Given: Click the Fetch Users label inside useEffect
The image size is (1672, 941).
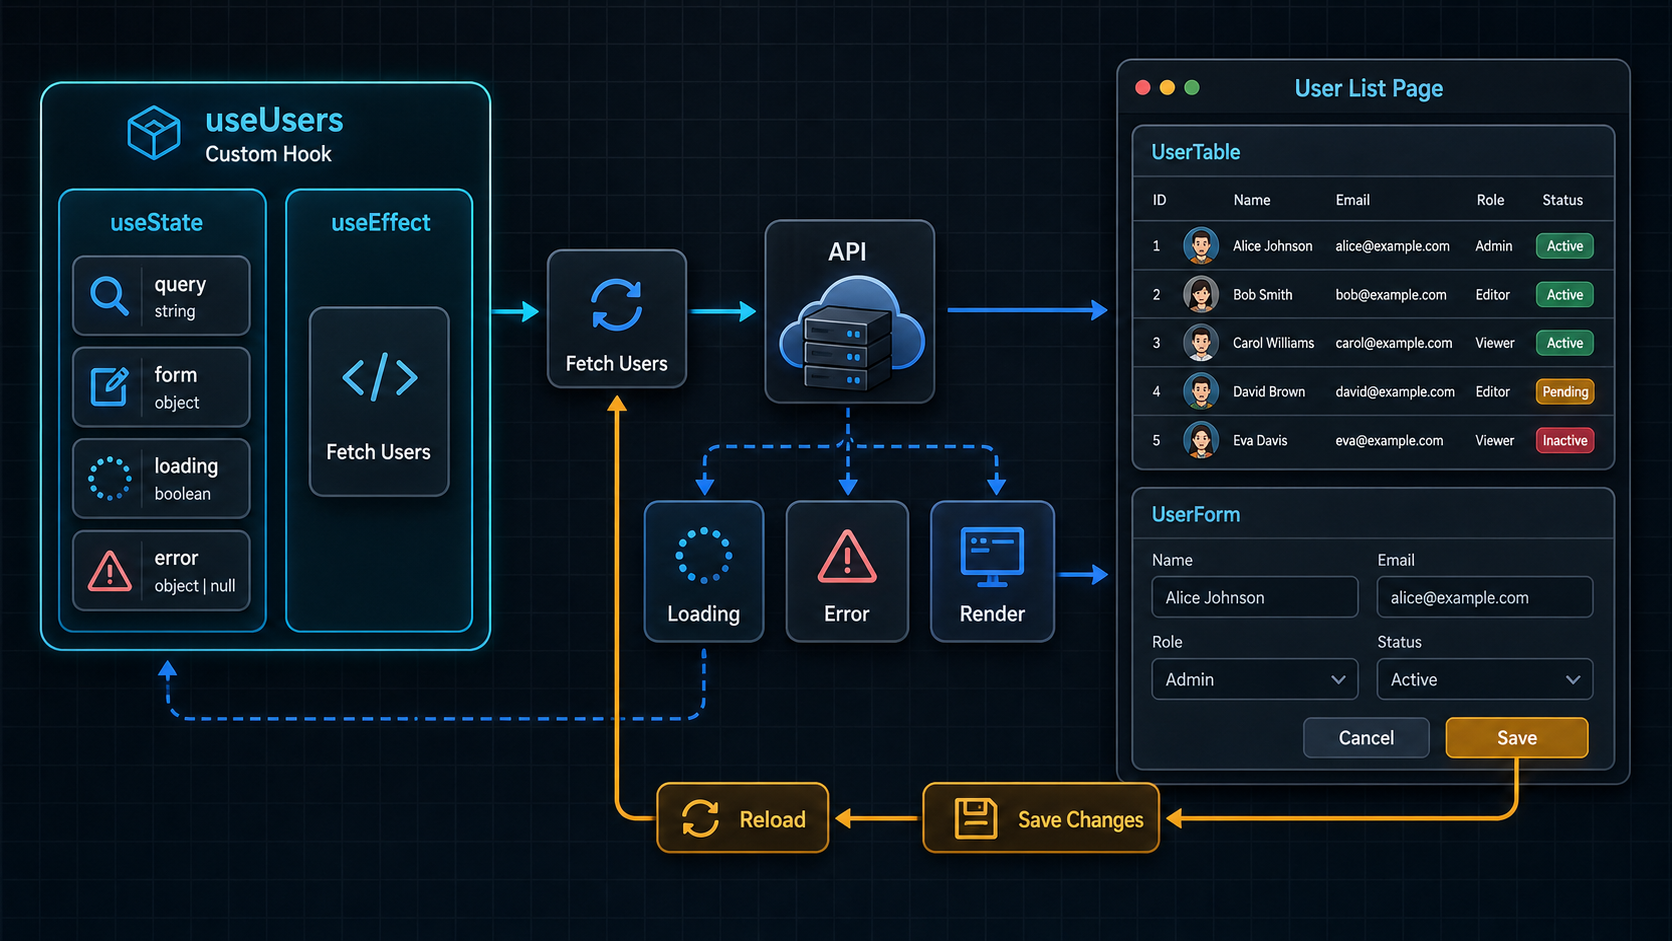Looking at the screenshot, I should 378,452.
